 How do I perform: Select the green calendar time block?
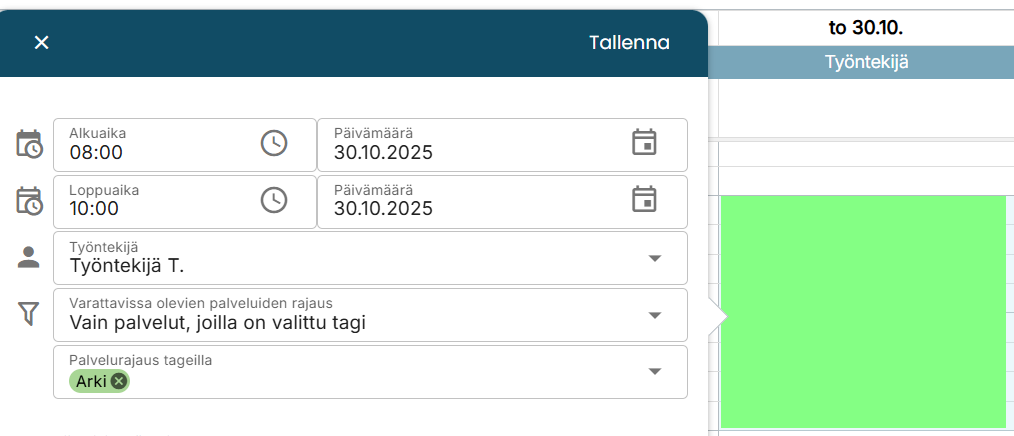(862, 310)
